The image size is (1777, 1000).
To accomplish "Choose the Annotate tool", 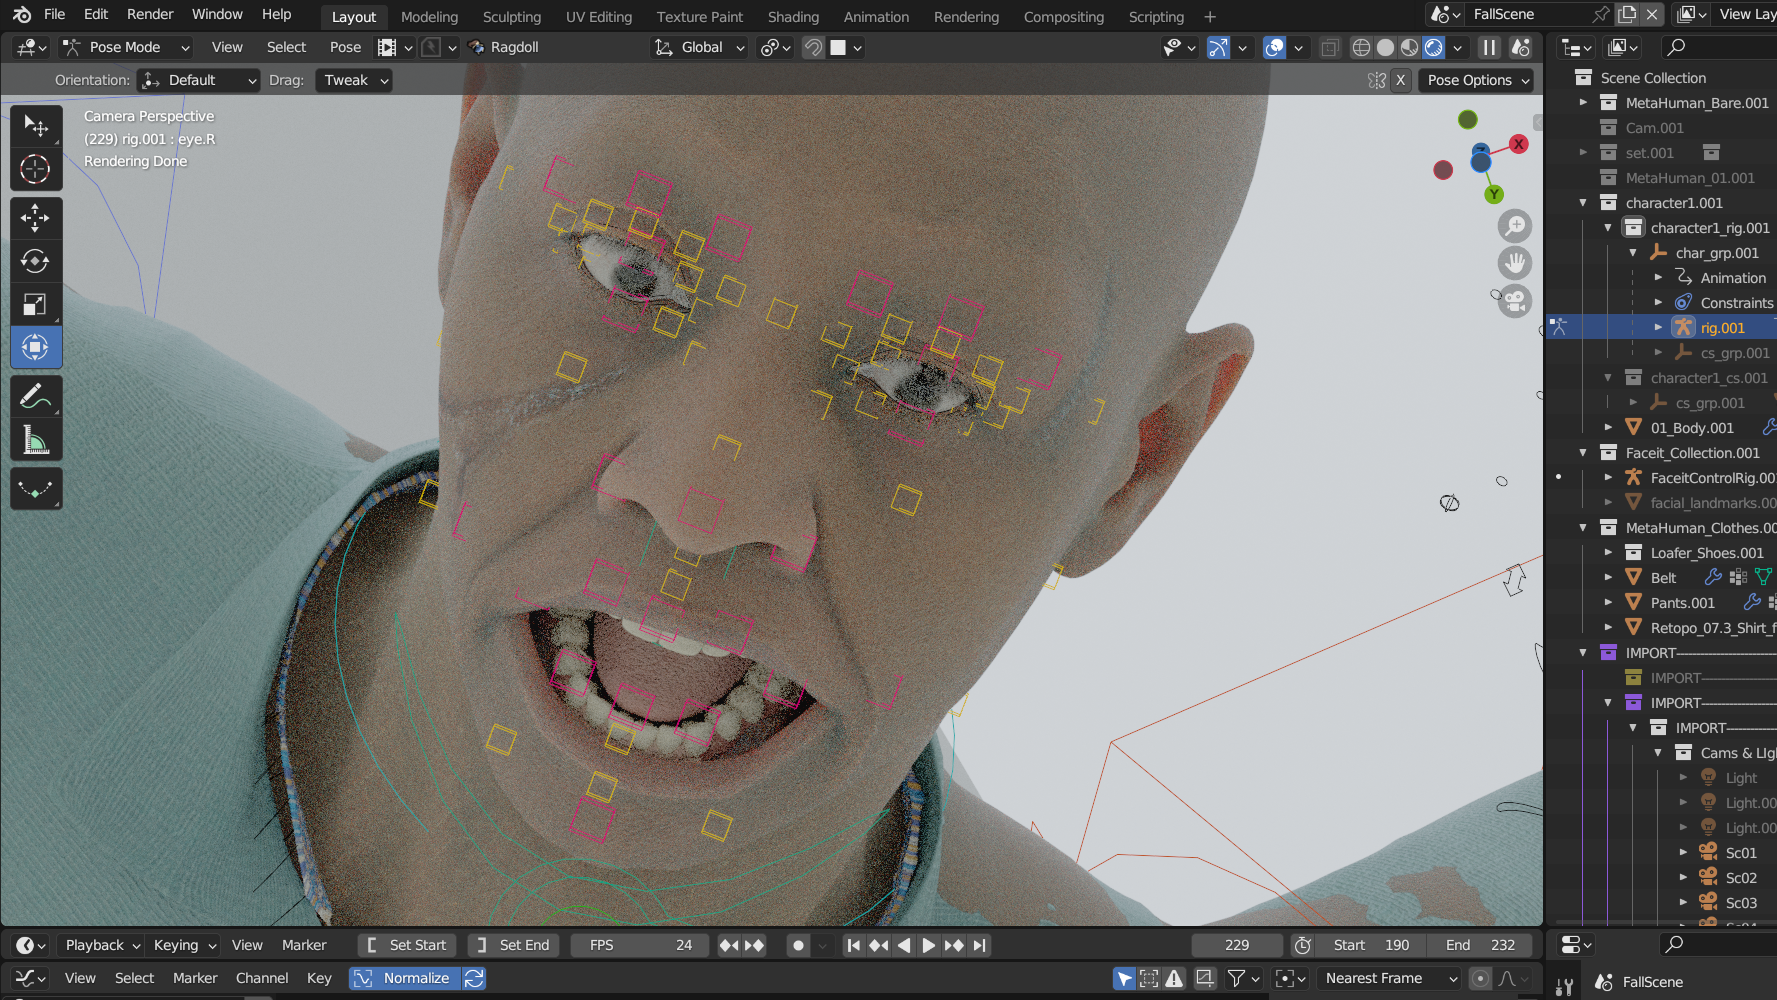I will [x=35, y=397].
